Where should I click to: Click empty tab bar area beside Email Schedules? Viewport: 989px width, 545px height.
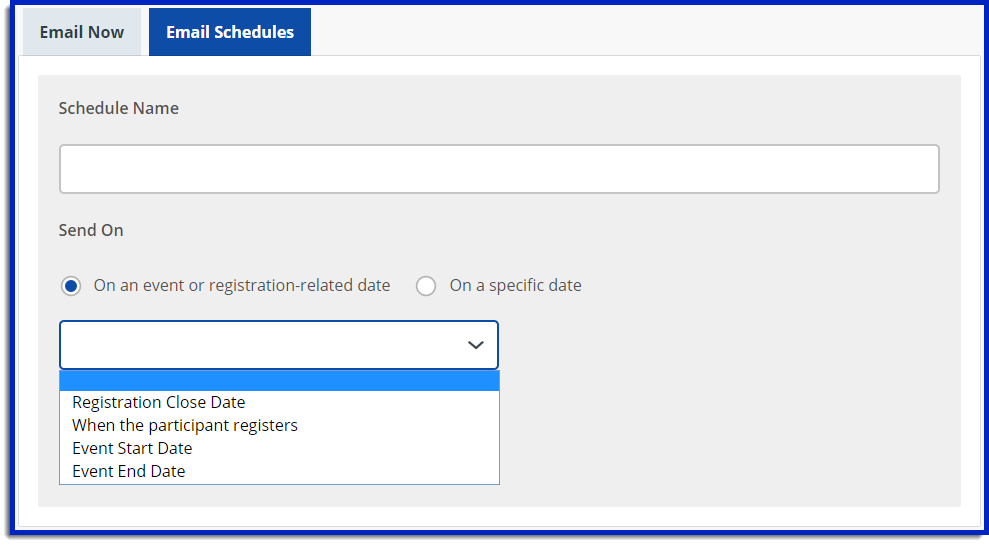click(x=640, y=32)
